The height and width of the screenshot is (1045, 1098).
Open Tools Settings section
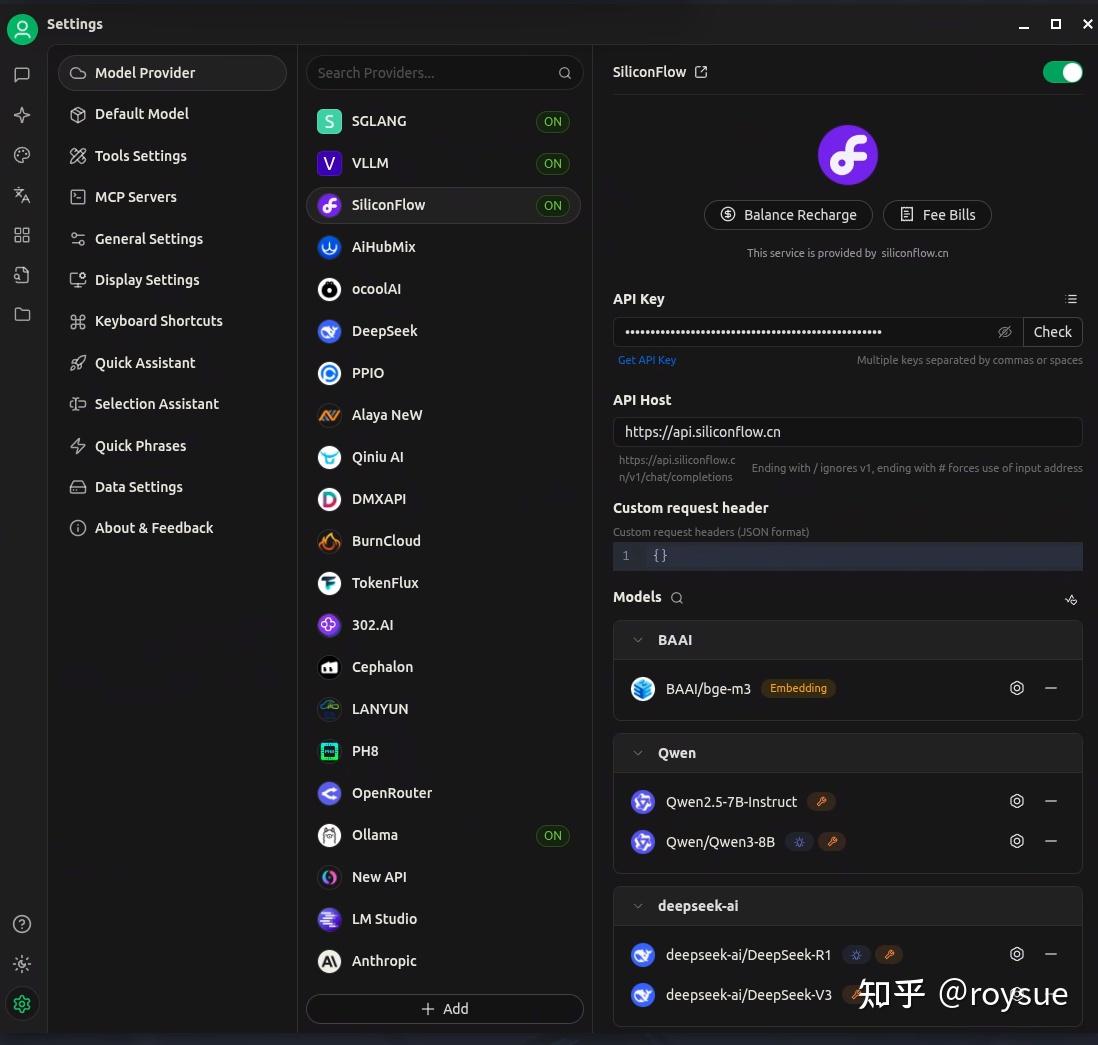[172, 155]
